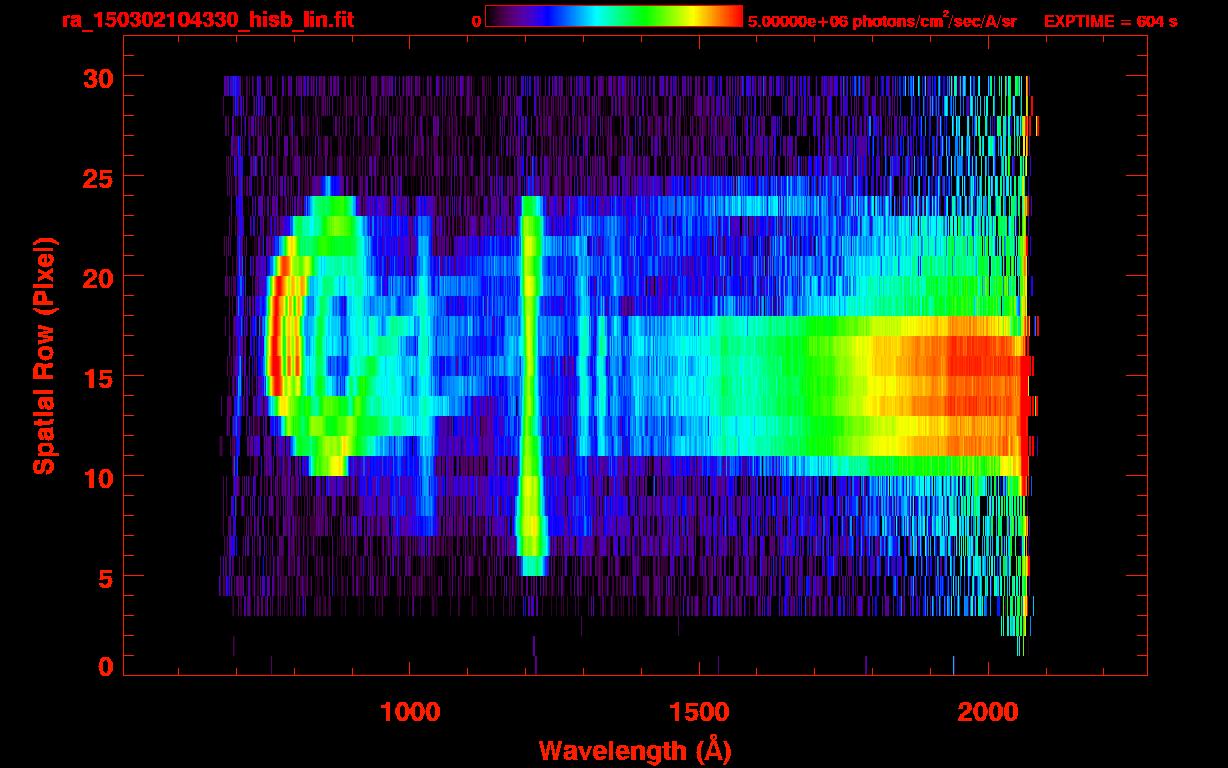
Task: Click the y-axis tick label 10
Action: tap(100, 477)
